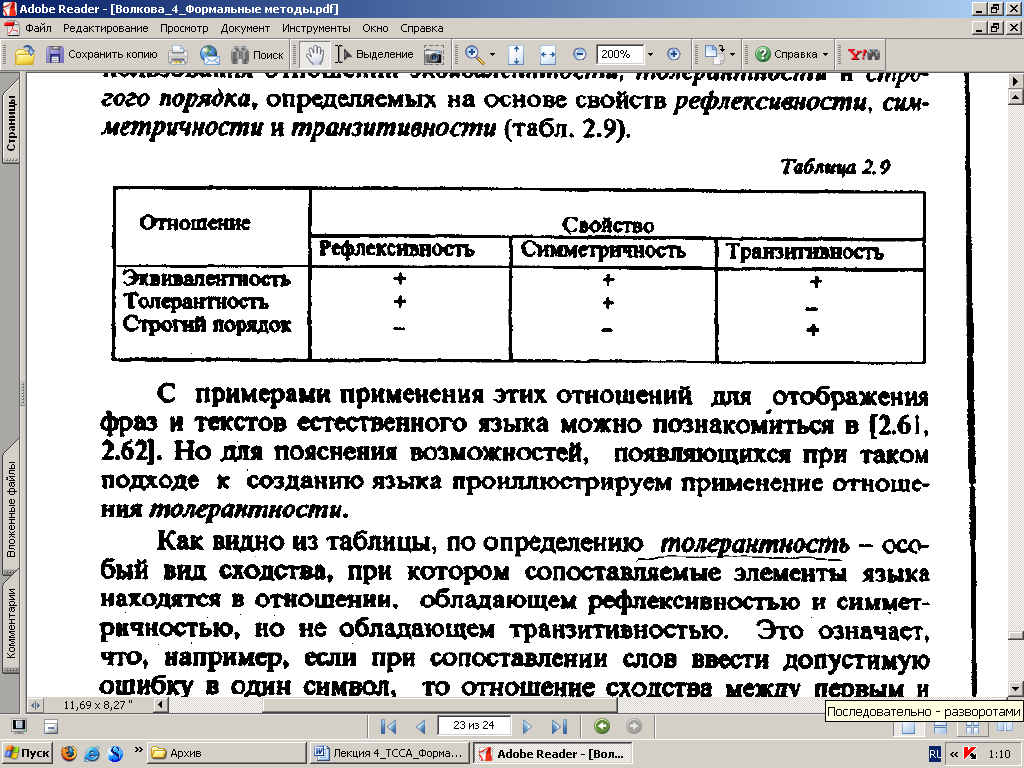Select the Hand tool
Screen dimensions: 1024x768
point(315,54)
